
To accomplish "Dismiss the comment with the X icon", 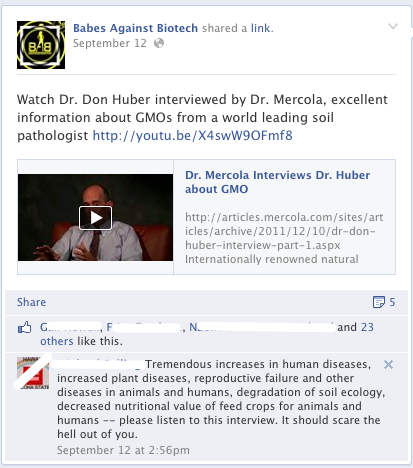I will [388, 365].
